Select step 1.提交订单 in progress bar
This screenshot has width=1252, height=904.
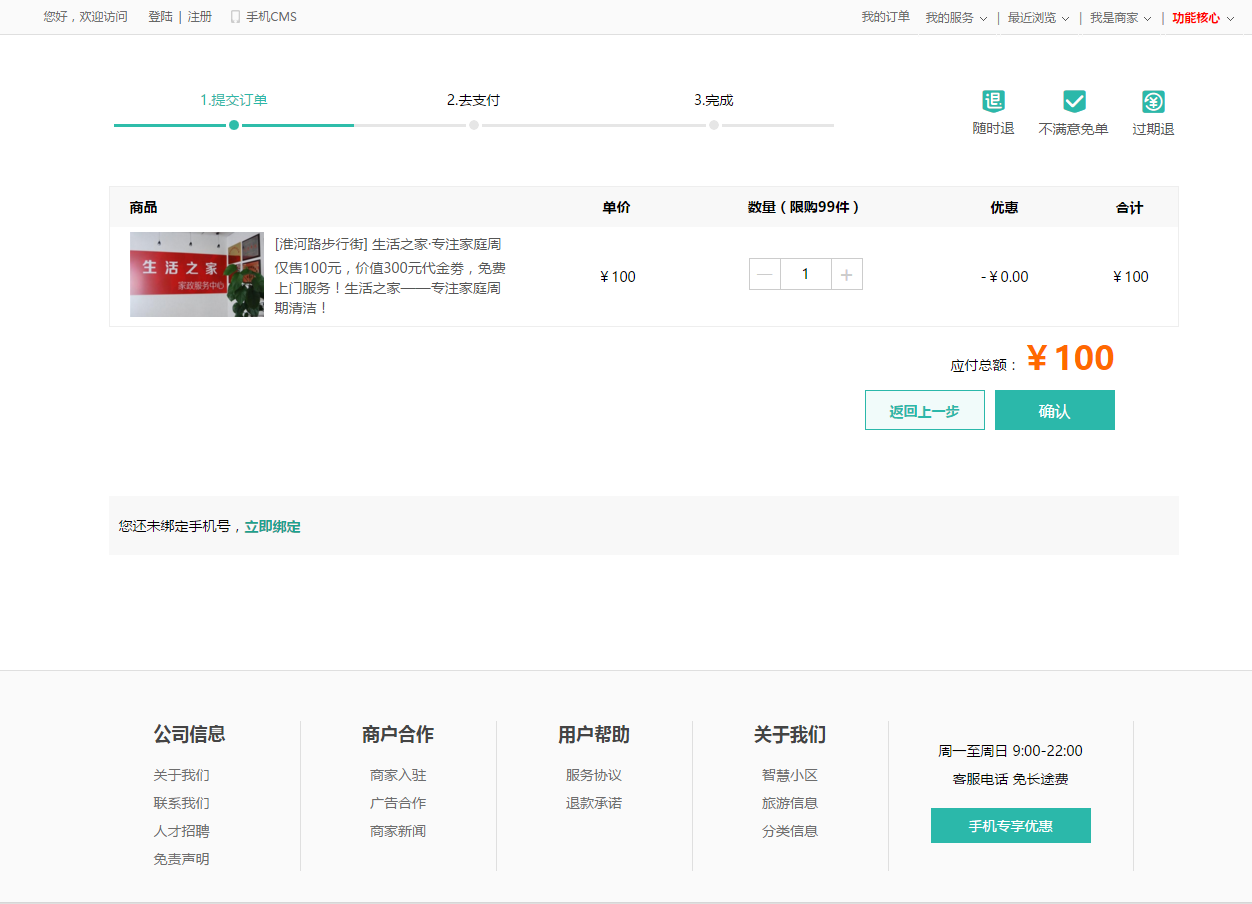(234, 100)
